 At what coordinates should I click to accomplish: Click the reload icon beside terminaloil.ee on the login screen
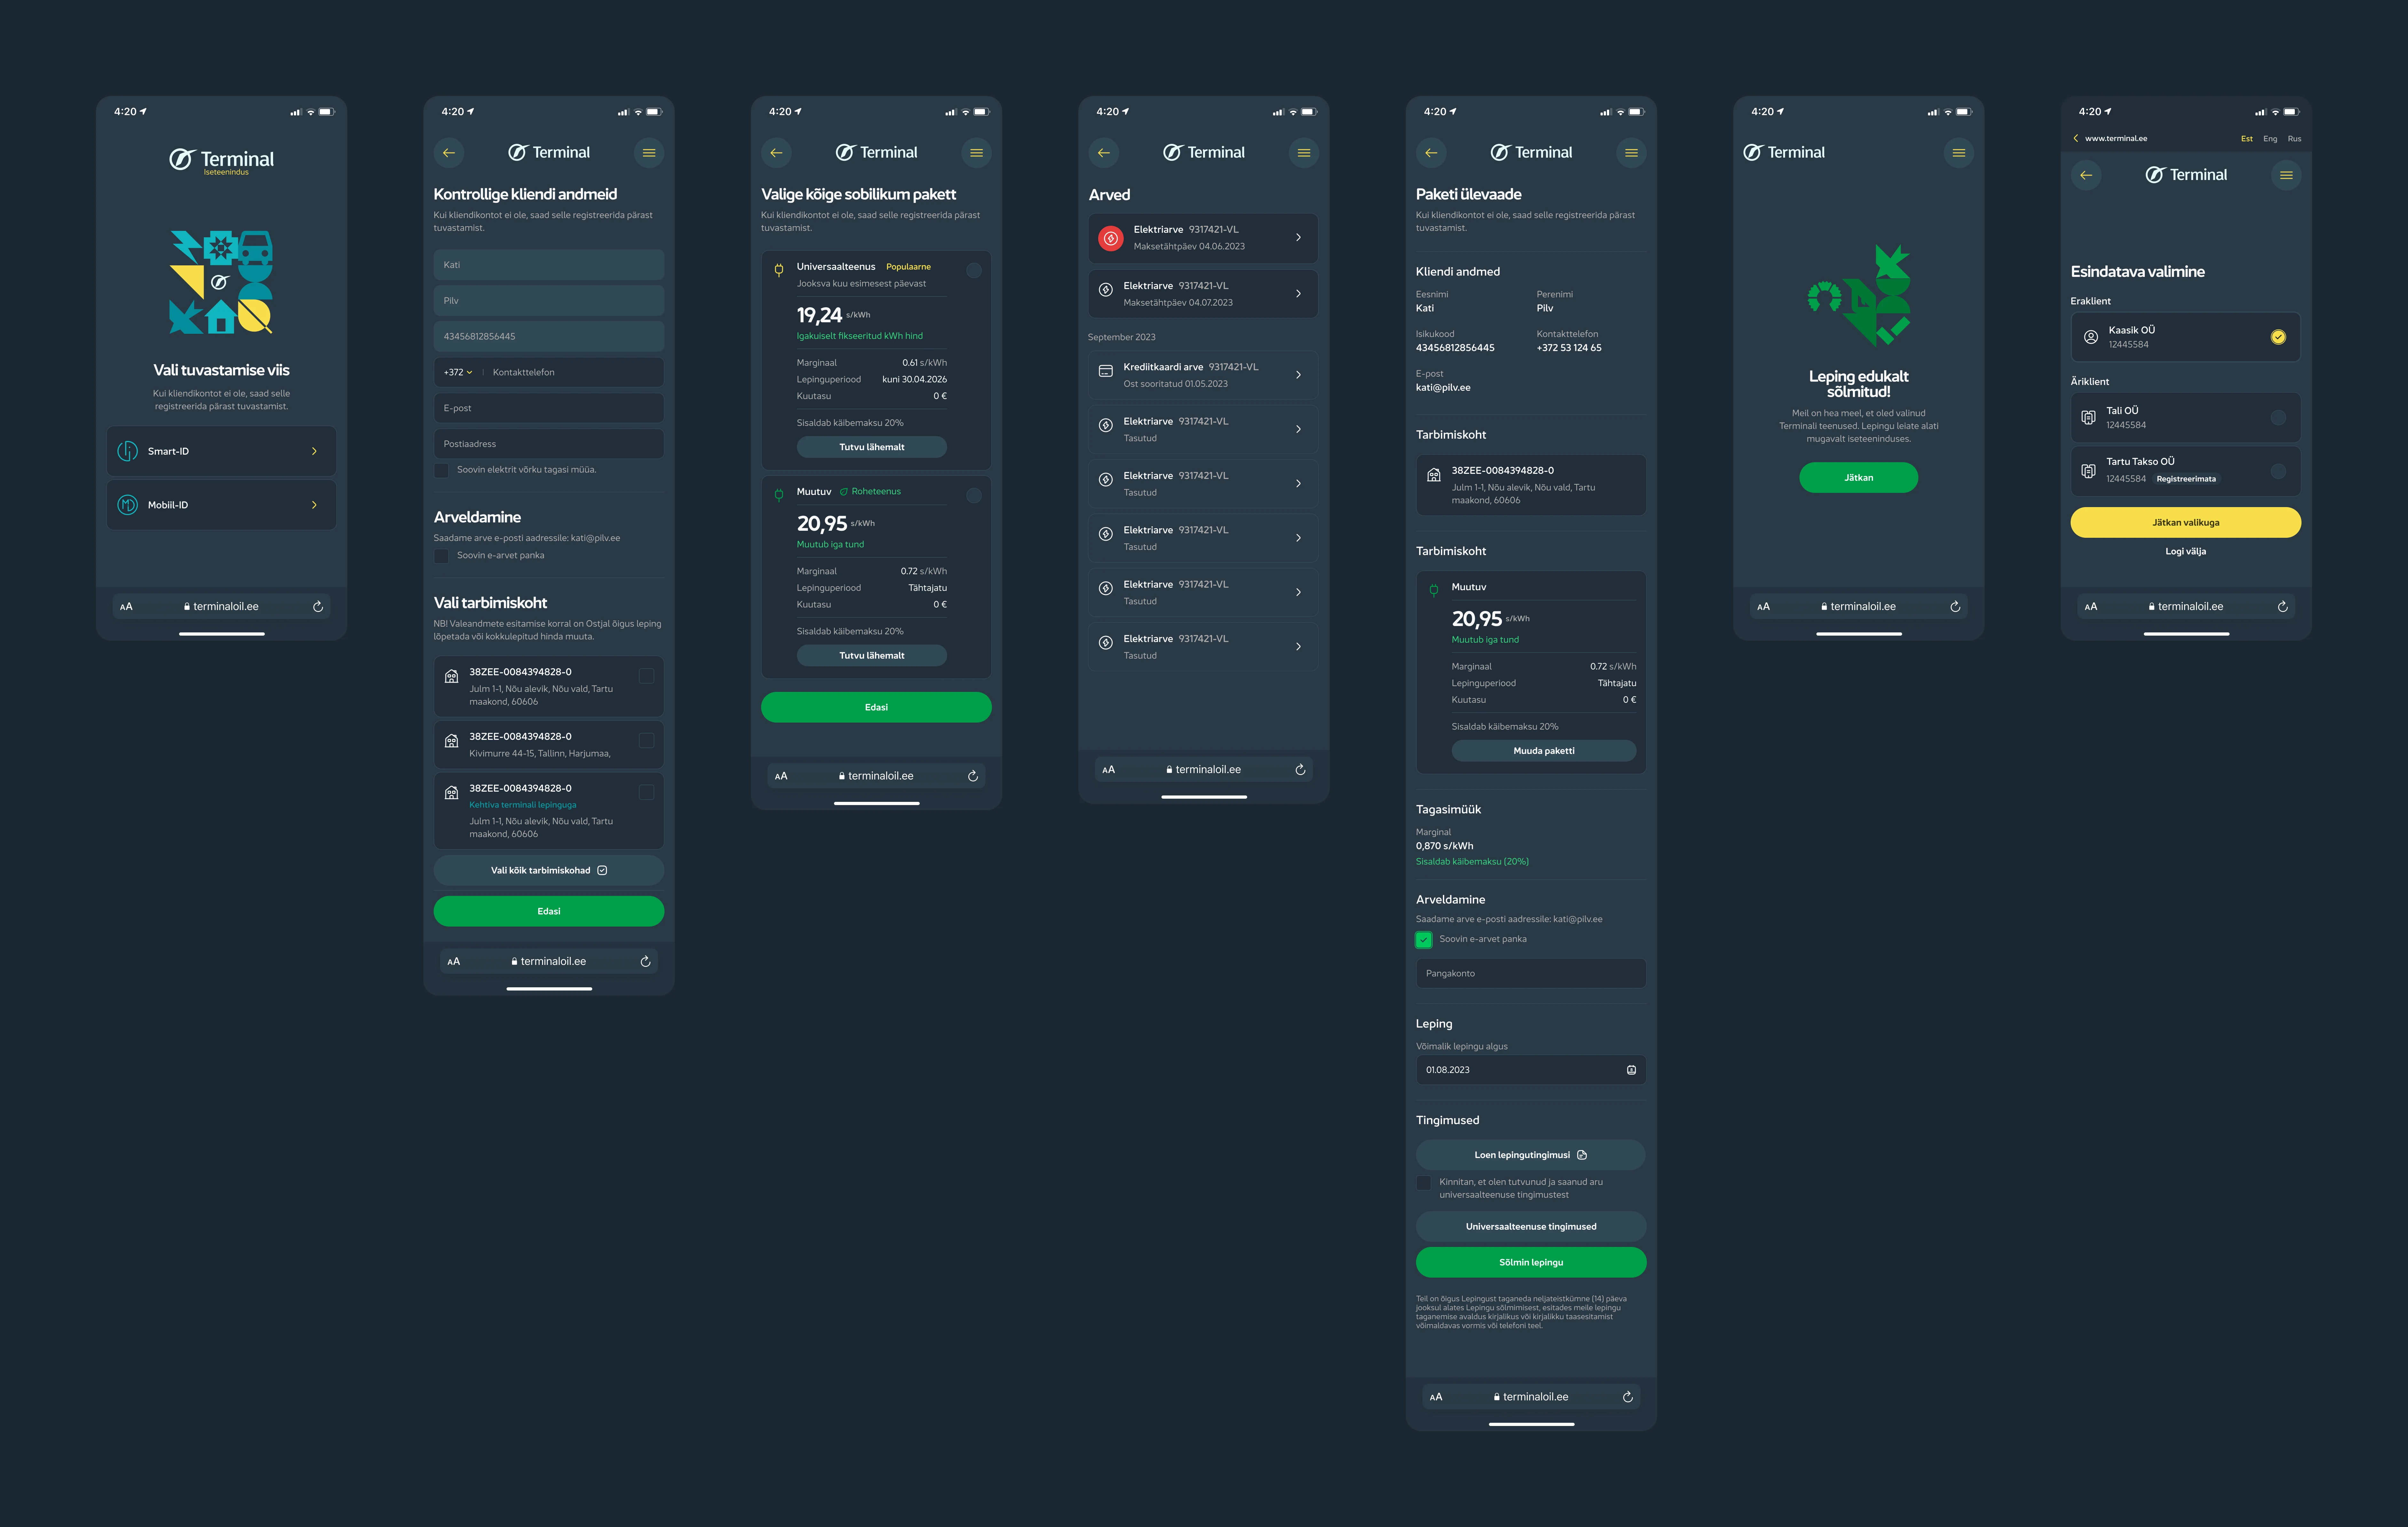(x=318, y=607)
